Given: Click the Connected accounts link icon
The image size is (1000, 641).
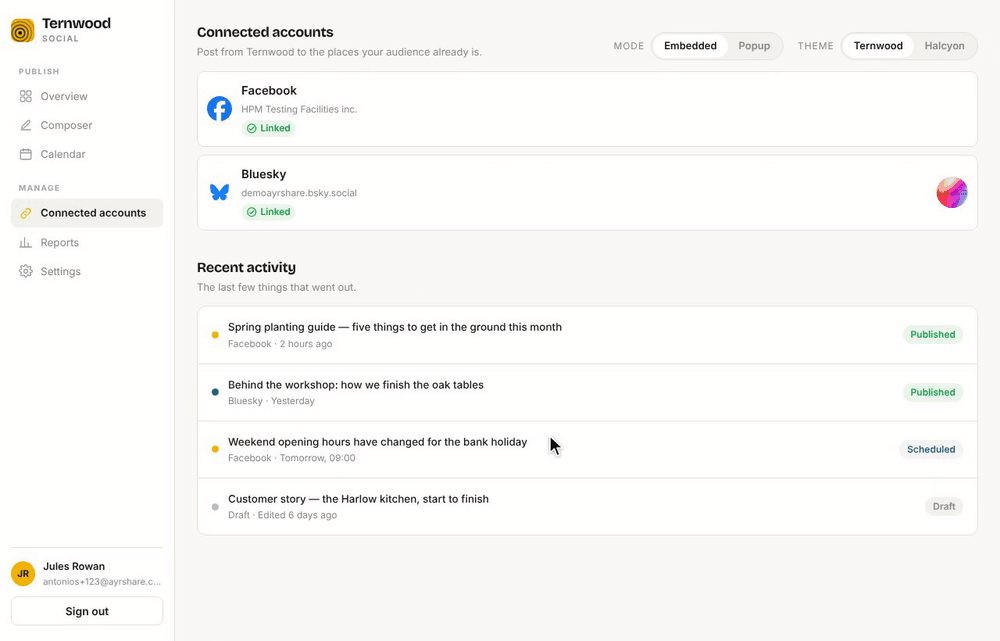Looking at the screenshot, I should coord(26,213).
